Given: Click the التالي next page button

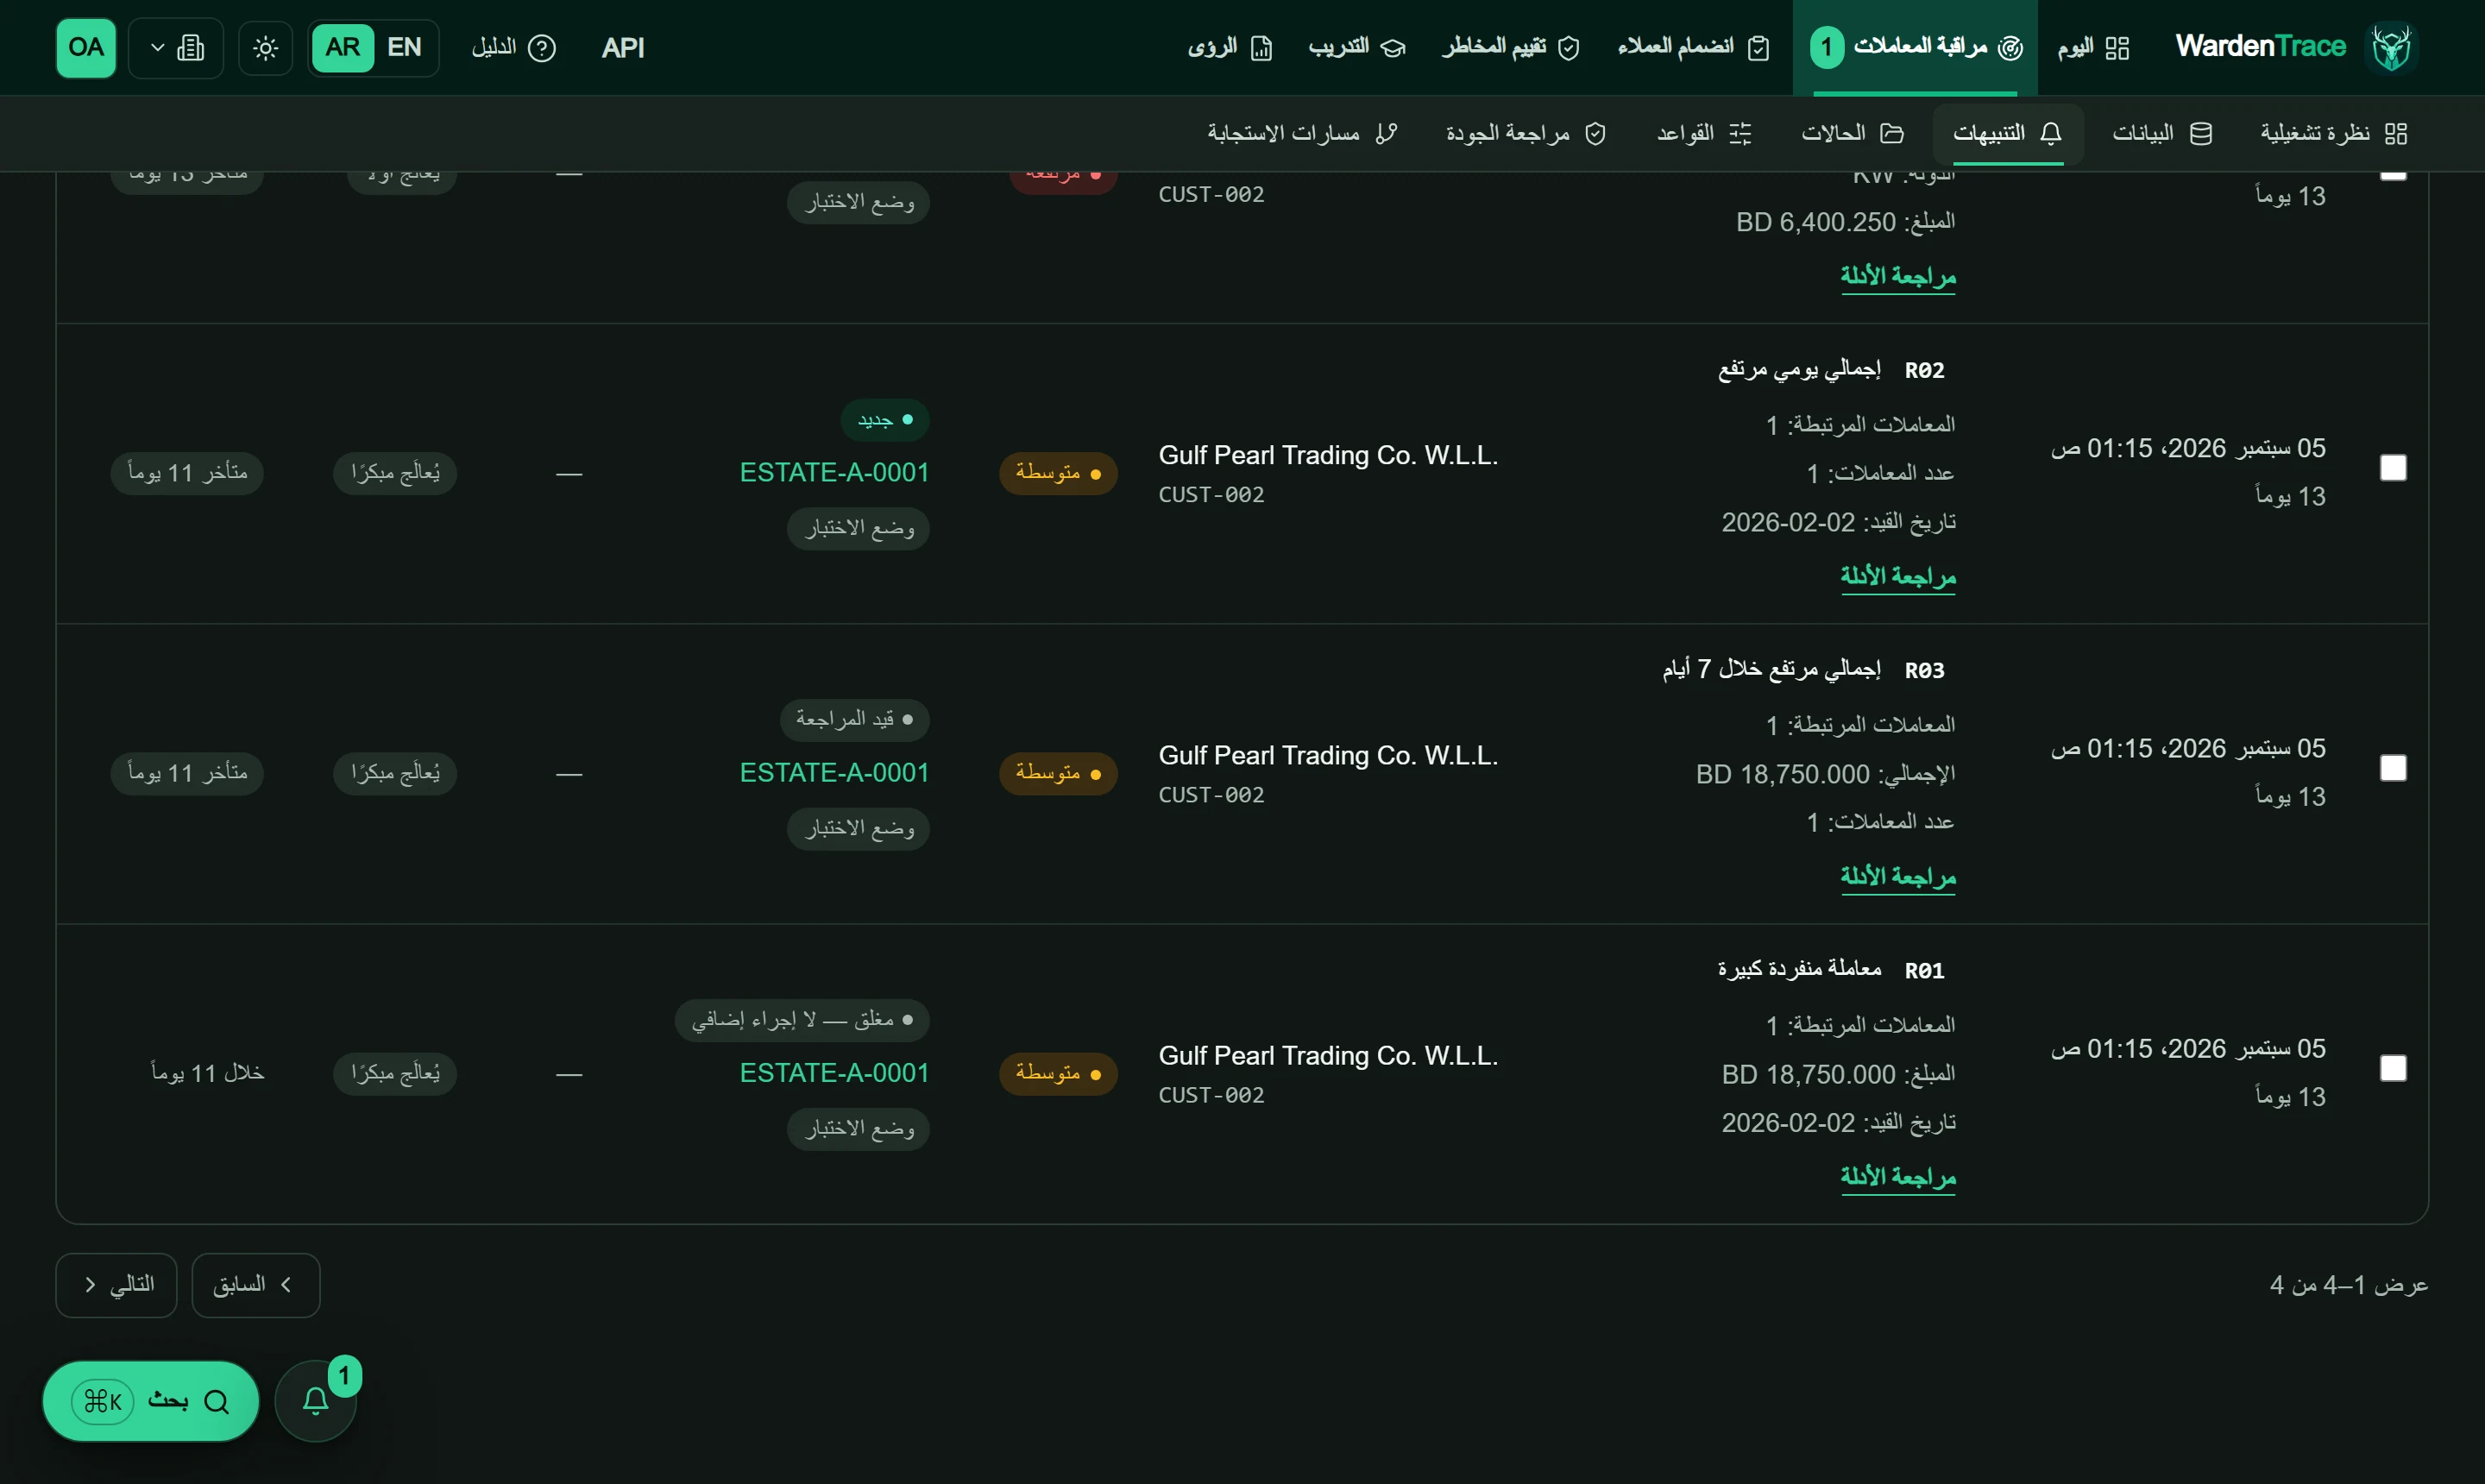Looking at the screenshot, I should pyautogui.click(x=117, y=1285).
